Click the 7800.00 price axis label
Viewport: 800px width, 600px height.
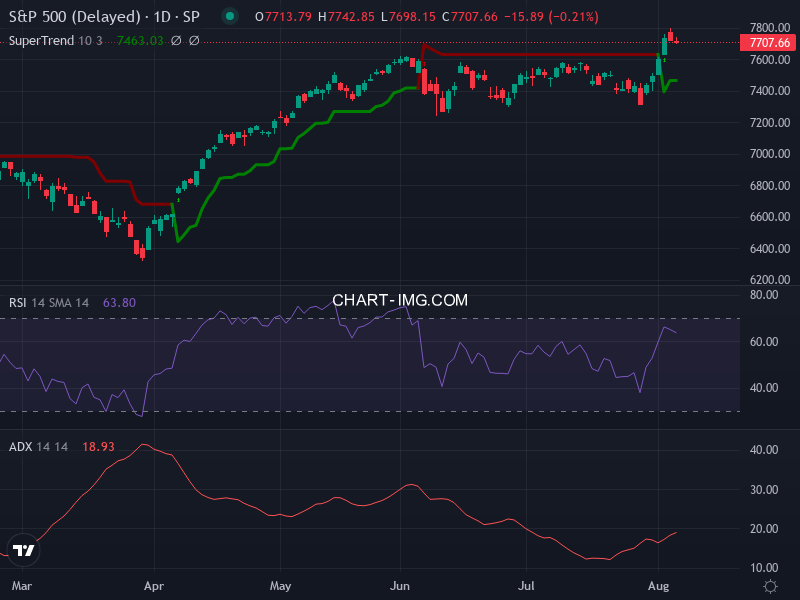pos(769,28)
